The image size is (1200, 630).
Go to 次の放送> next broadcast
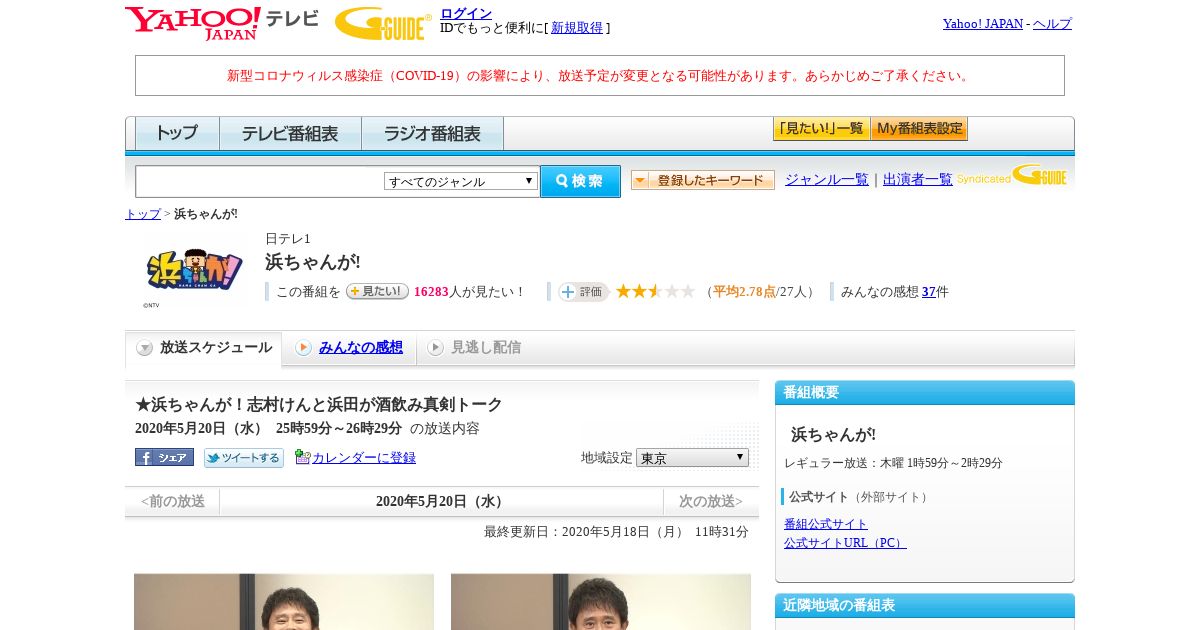point(711,501)
